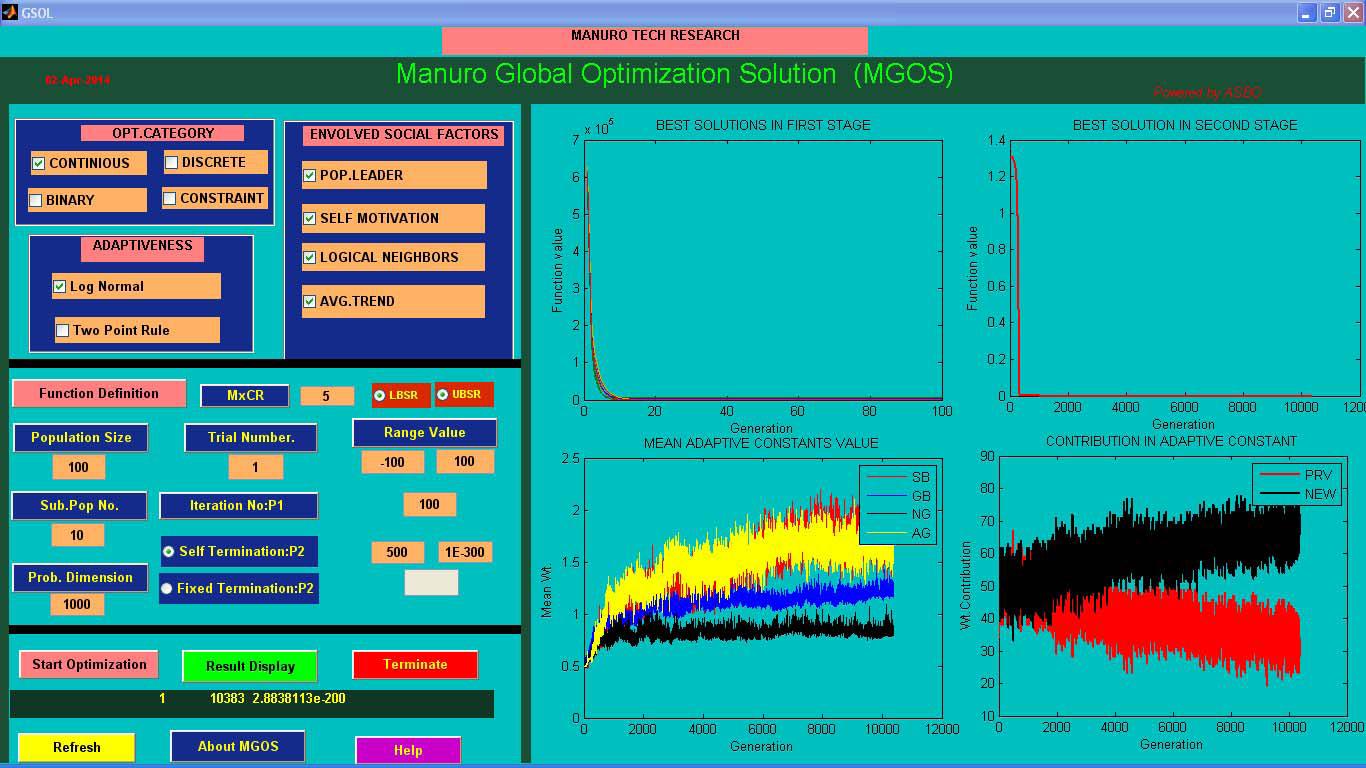Click the Start Optimization button
This screenshot has width=1366, height=768.
click(89, 664)
